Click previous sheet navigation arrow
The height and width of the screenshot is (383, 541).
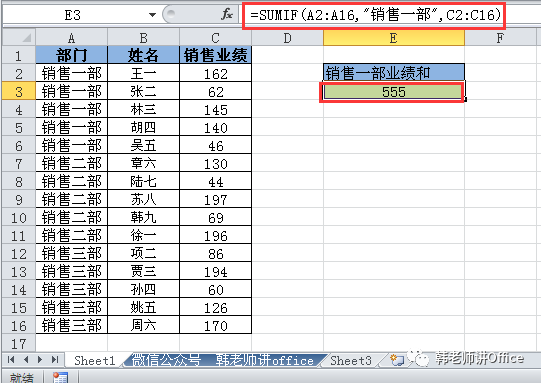(26, 360)
